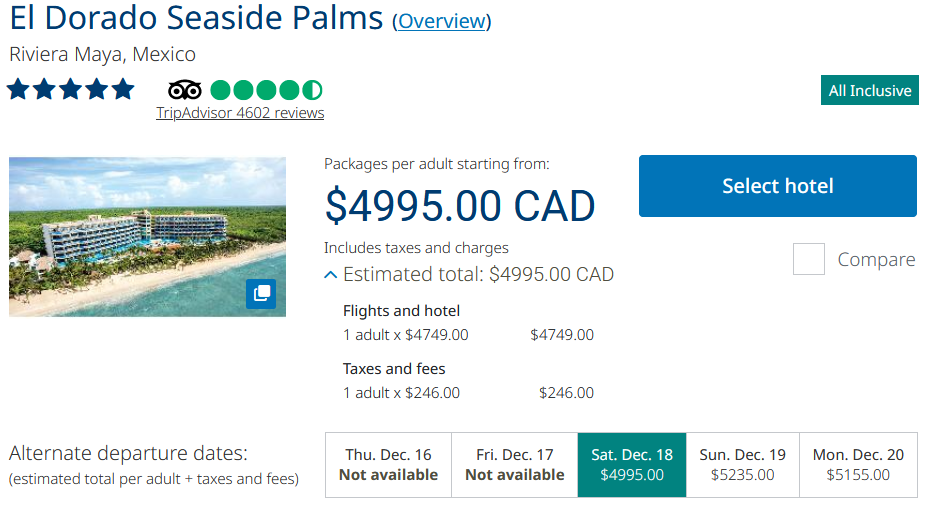Click the TripAdvisor owl logo
Screen dimensions: 927x506
click(x=185, y=90)
